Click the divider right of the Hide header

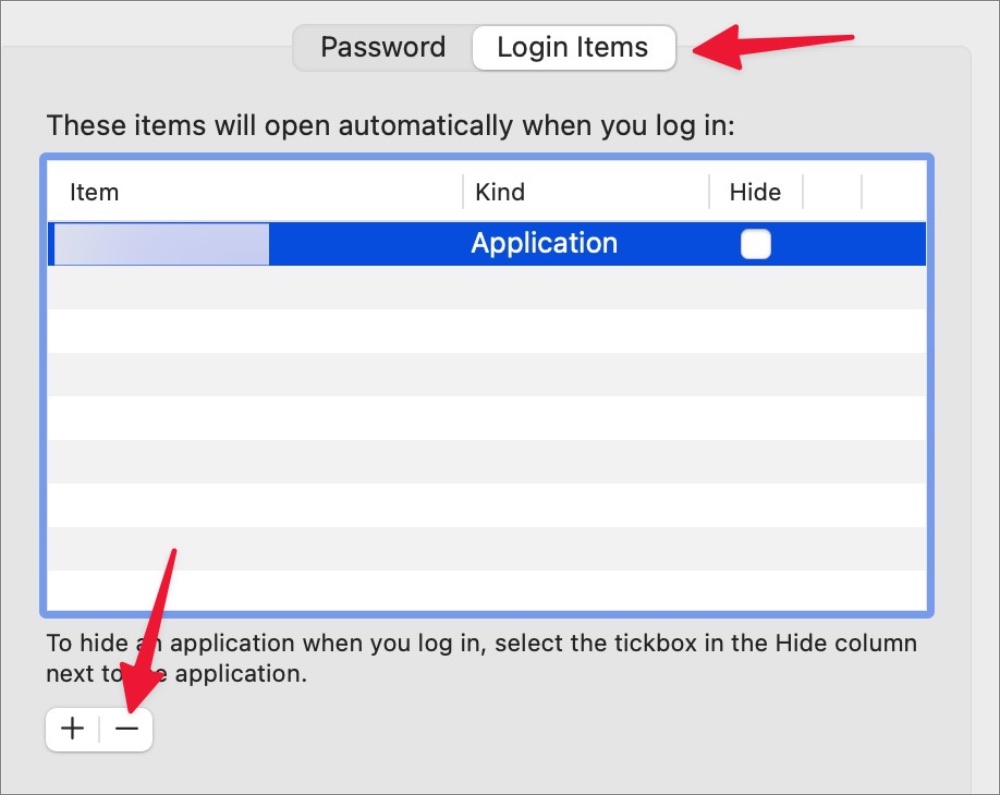tap(803, 192)
